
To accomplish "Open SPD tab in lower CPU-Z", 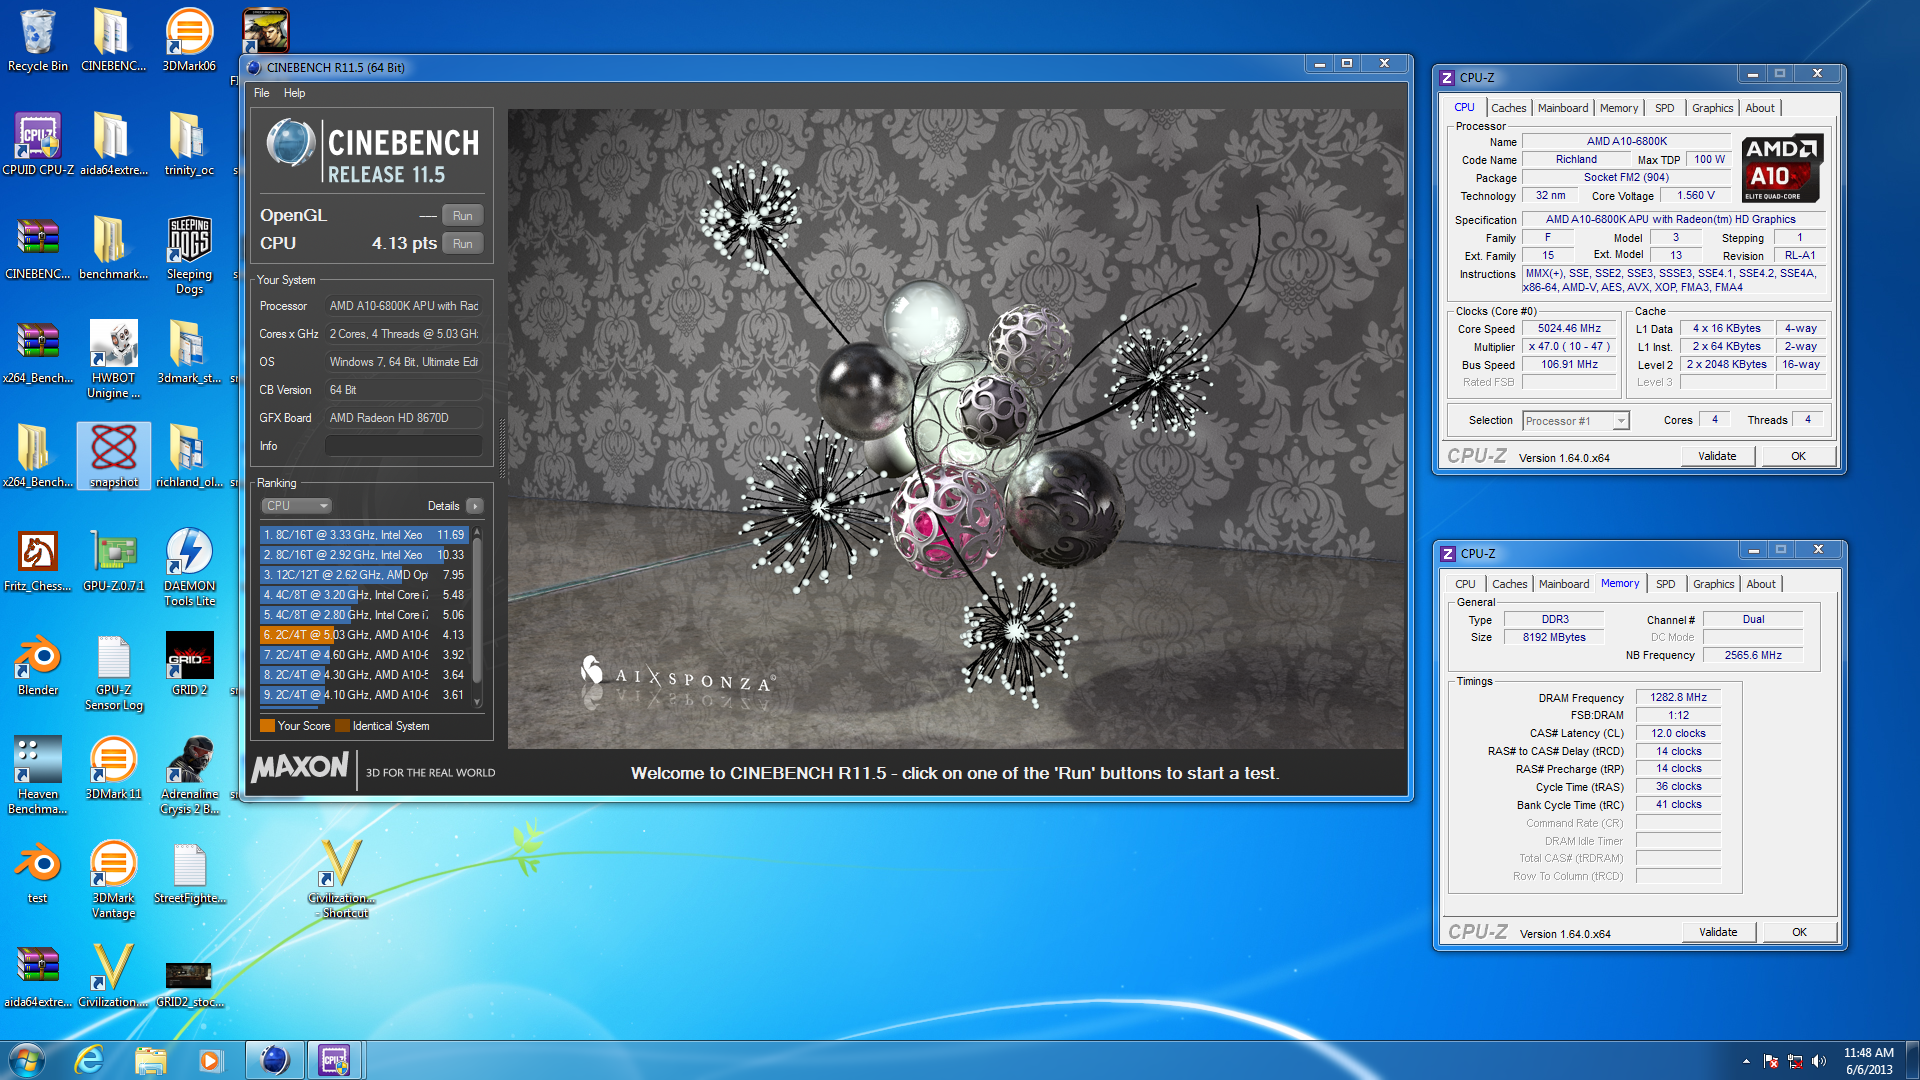I will (1665, 584).
